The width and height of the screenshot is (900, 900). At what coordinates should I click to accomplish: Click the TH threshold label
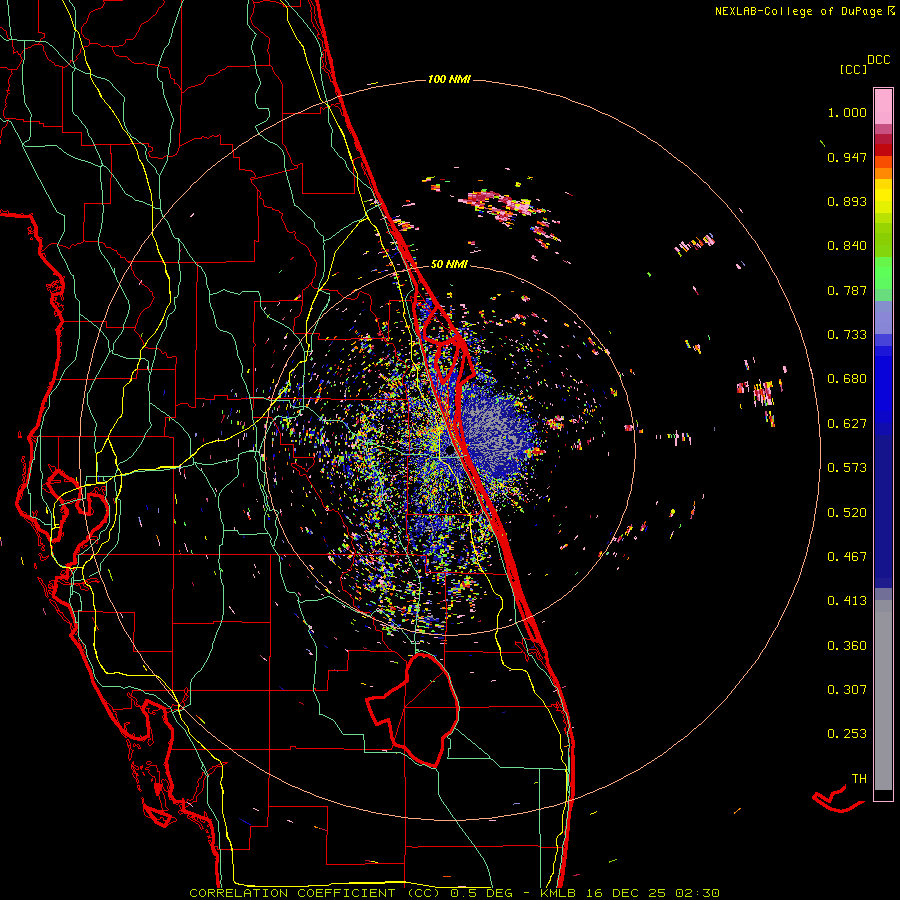tap(859, 779)
